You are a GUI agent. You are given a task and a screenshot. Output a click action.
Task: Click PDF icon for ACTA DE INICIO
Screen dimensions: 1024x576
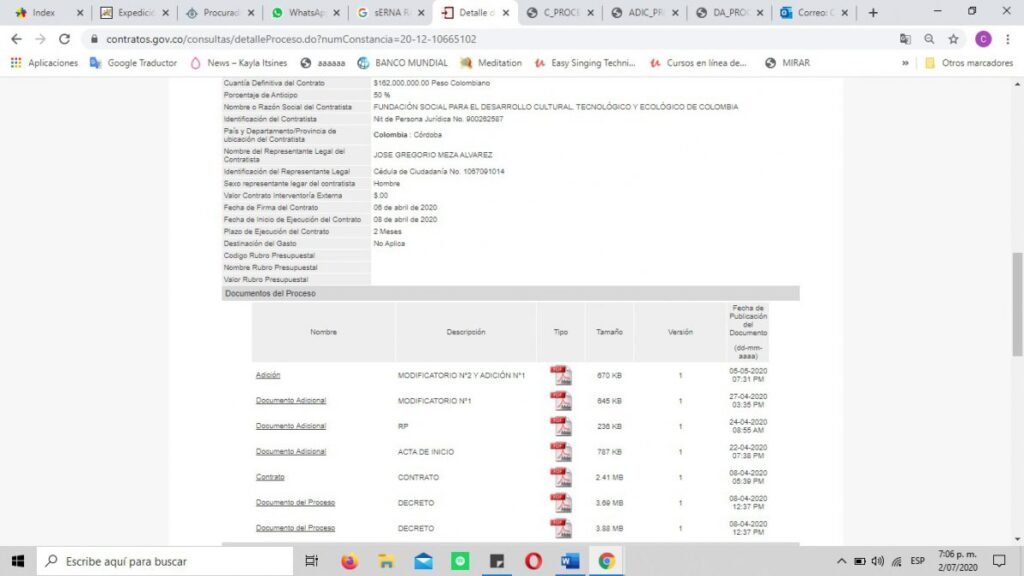[x=561, y=452]
